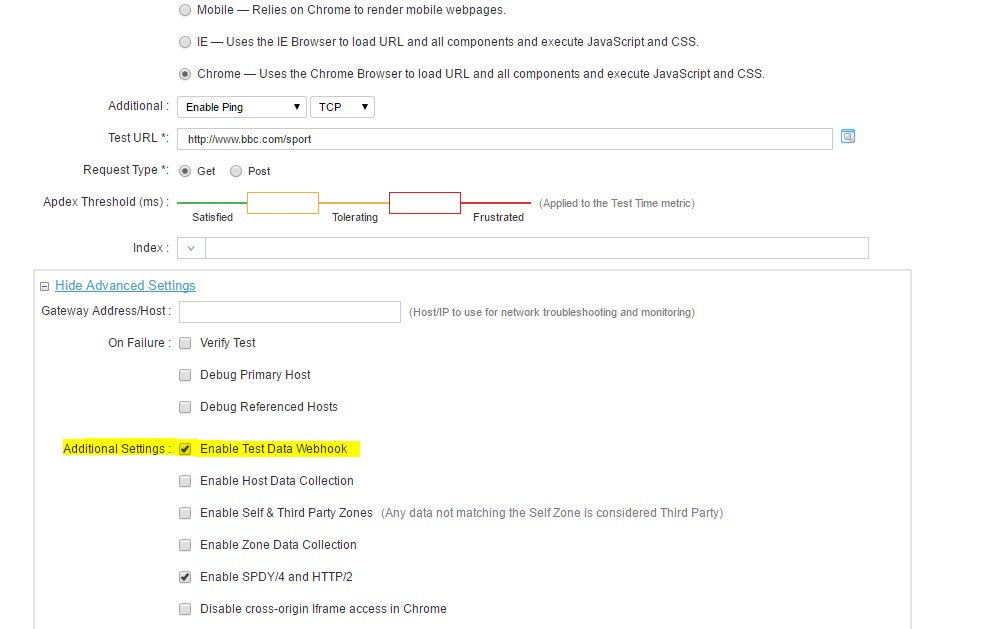Click the Gateway Address/Host field
984x629 pixels.
(x=289, y=312)
